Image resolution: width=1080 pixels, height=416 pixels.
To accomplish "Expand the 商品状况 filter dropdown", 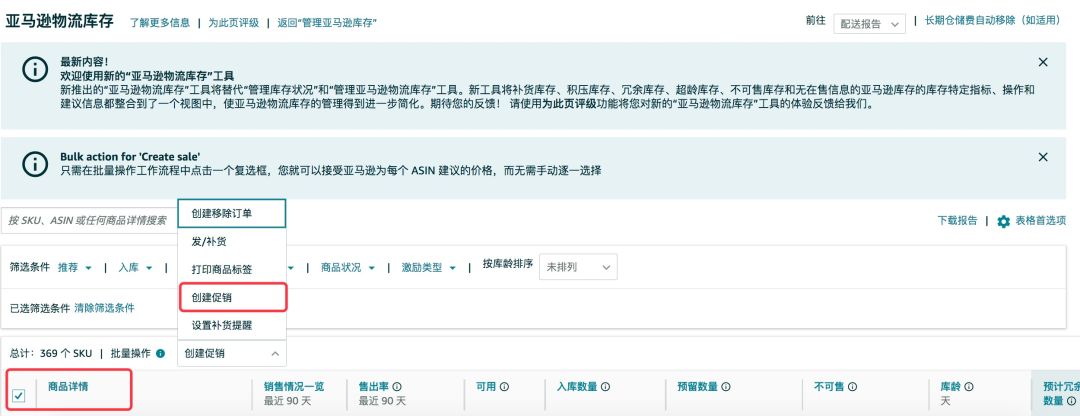I will pos(348,267).
